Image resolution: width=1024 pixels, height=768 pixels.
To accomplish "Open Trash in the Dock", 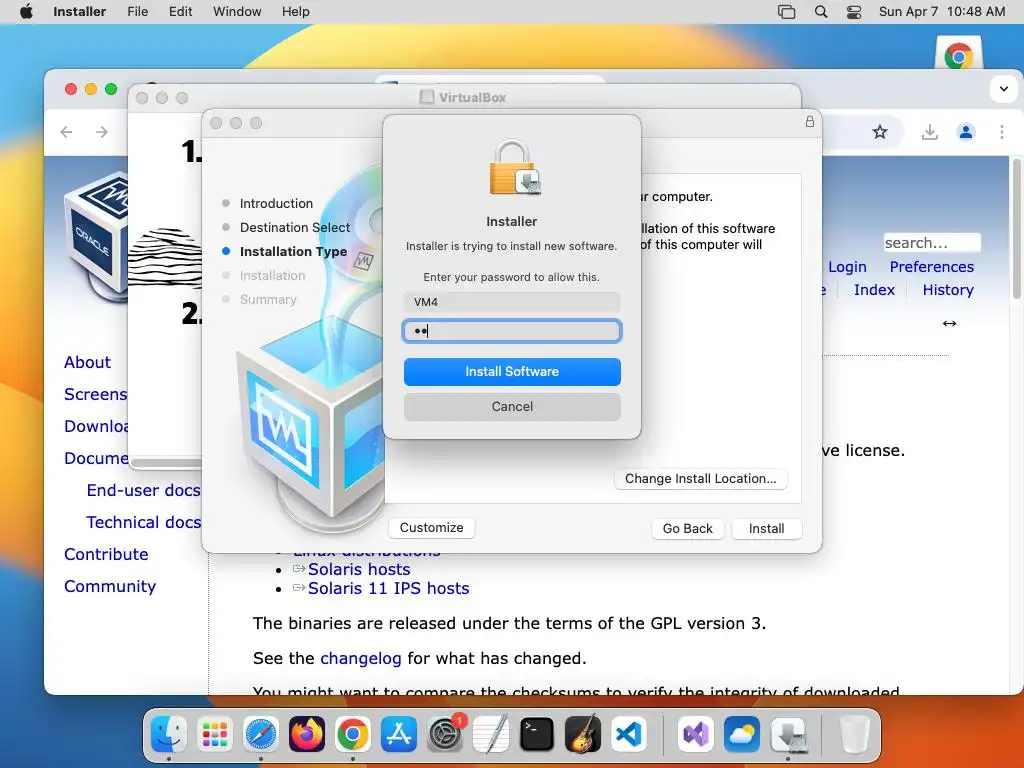I will point(854,734).
